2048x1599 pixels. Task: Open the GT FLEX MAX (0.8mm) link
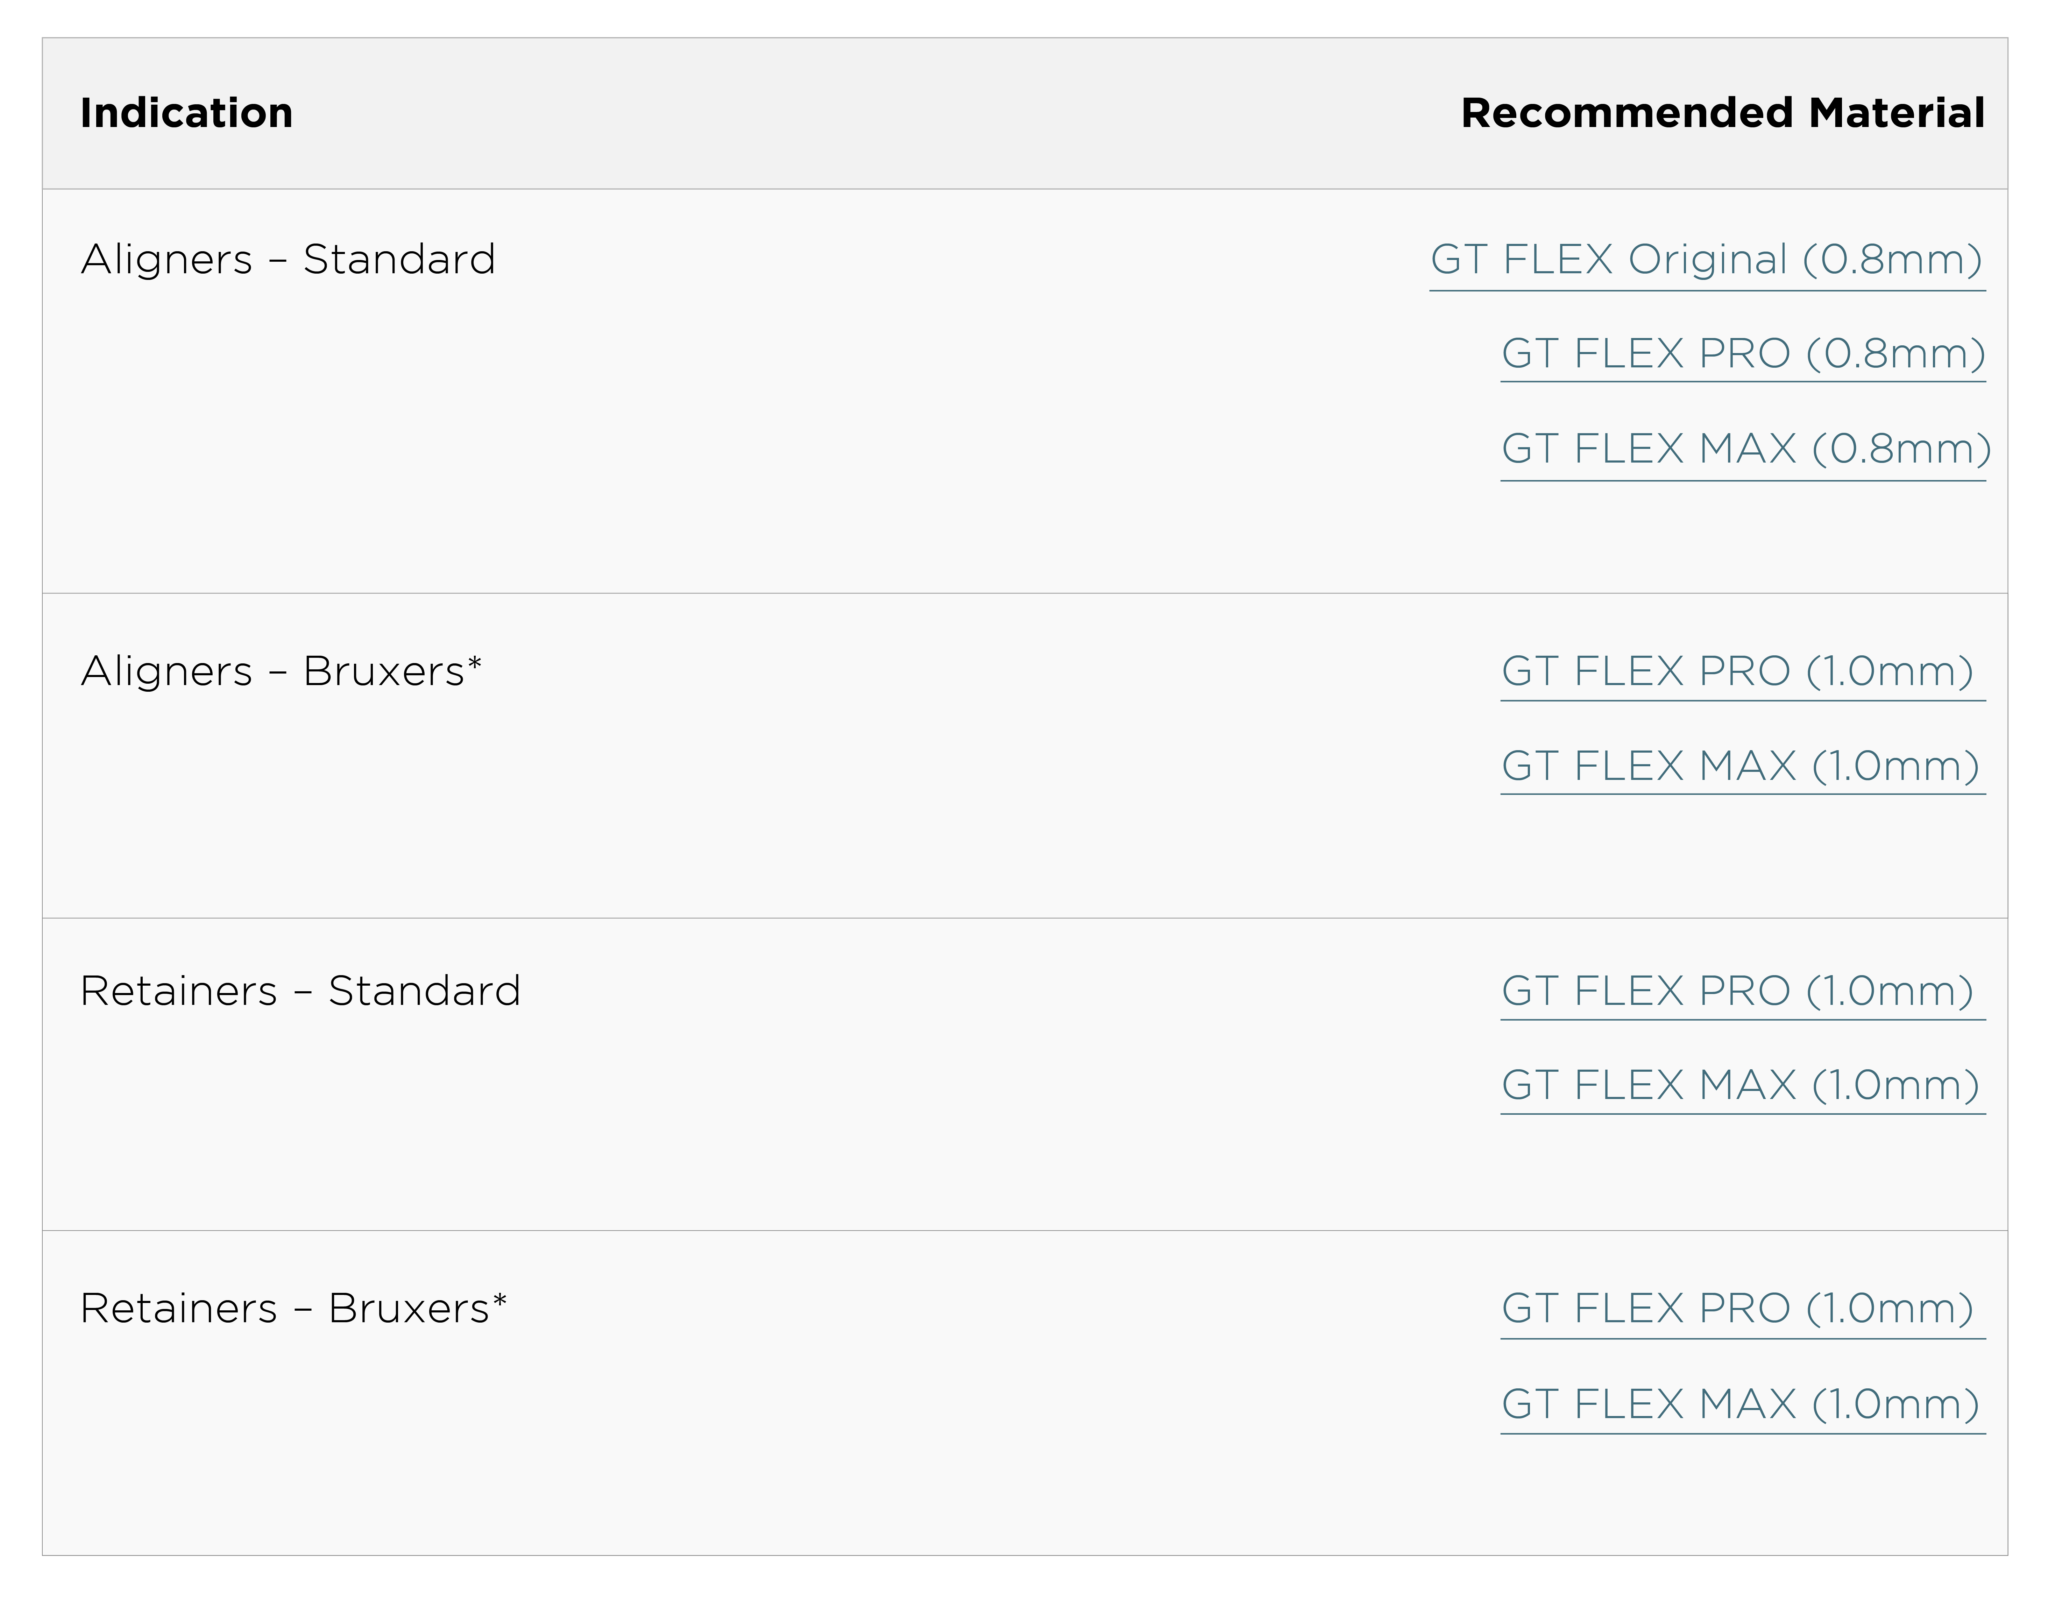1746,449
